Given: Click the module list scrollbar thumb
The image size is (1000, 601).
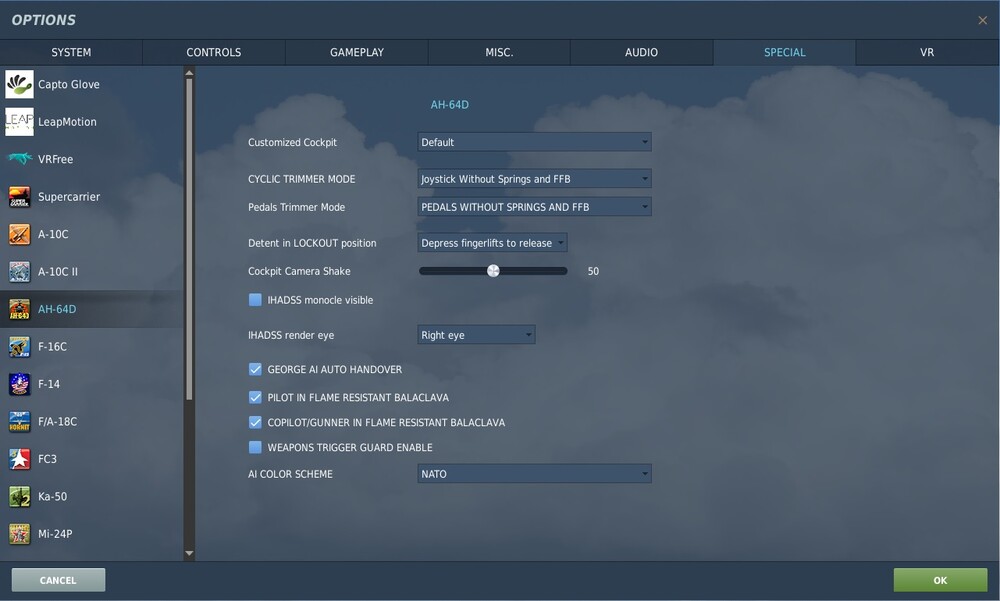Looking at the screenshot, I should 189,239.
